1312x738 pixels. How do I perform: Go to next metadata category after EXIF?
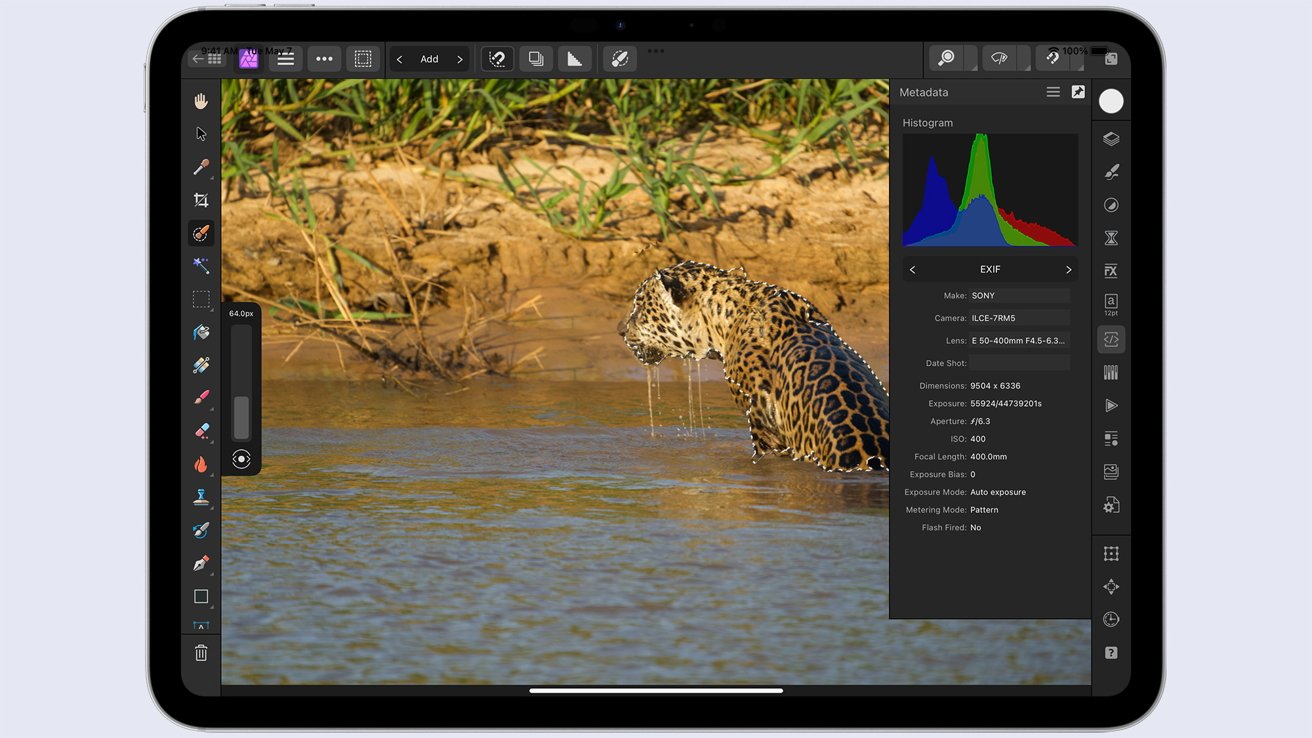point(1068,270)
